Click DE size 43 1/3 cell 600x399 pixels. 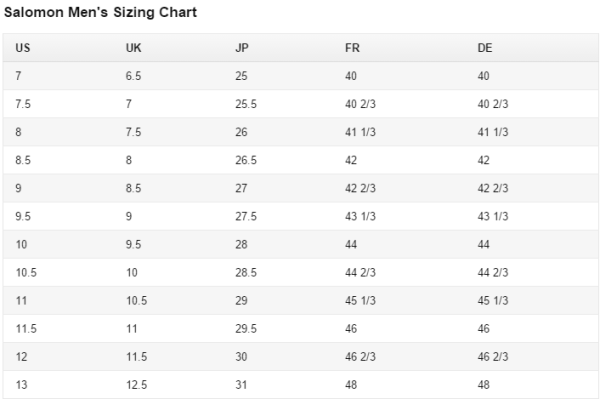tap(493, 216)
